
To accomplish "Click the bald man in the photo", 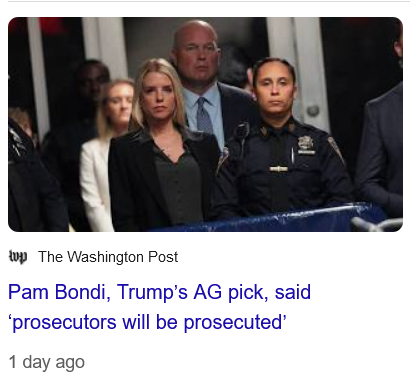I will 200,83.
